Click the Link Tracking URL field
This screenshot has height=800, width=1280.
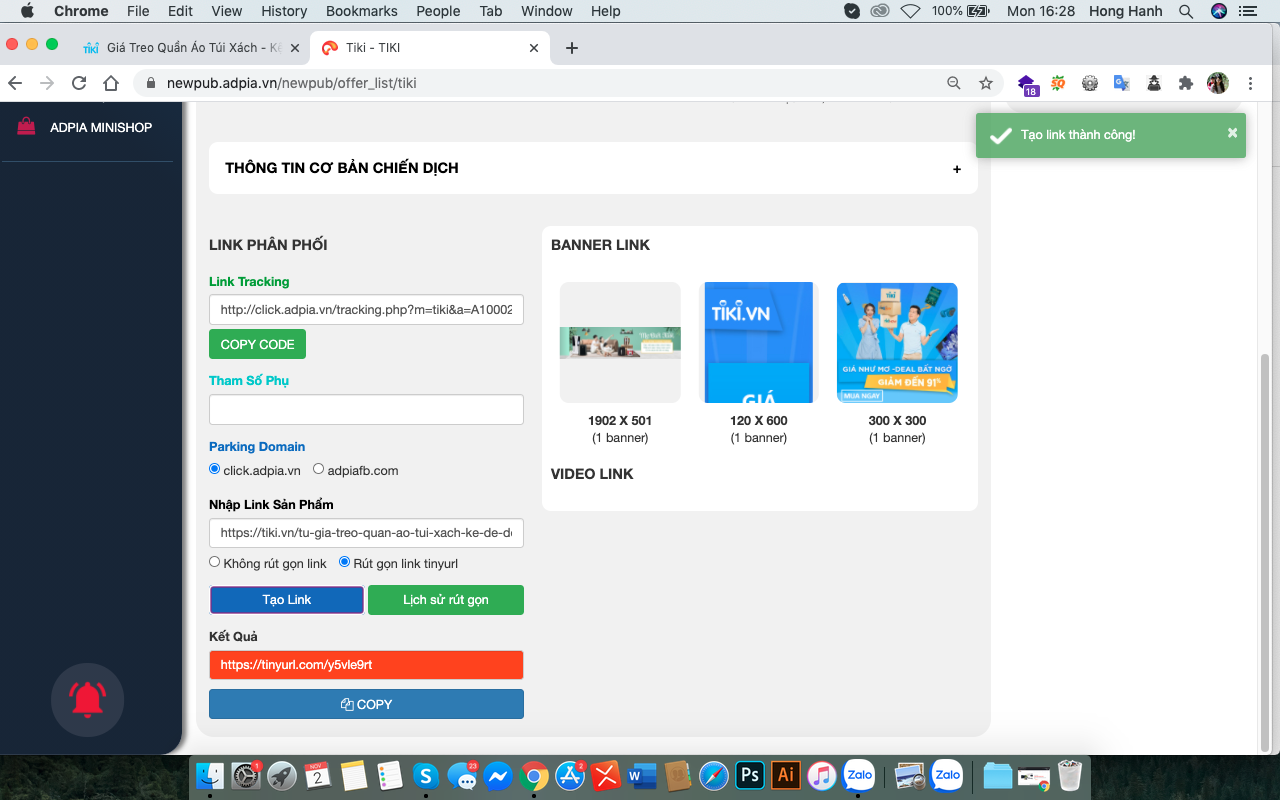(366, 310)
